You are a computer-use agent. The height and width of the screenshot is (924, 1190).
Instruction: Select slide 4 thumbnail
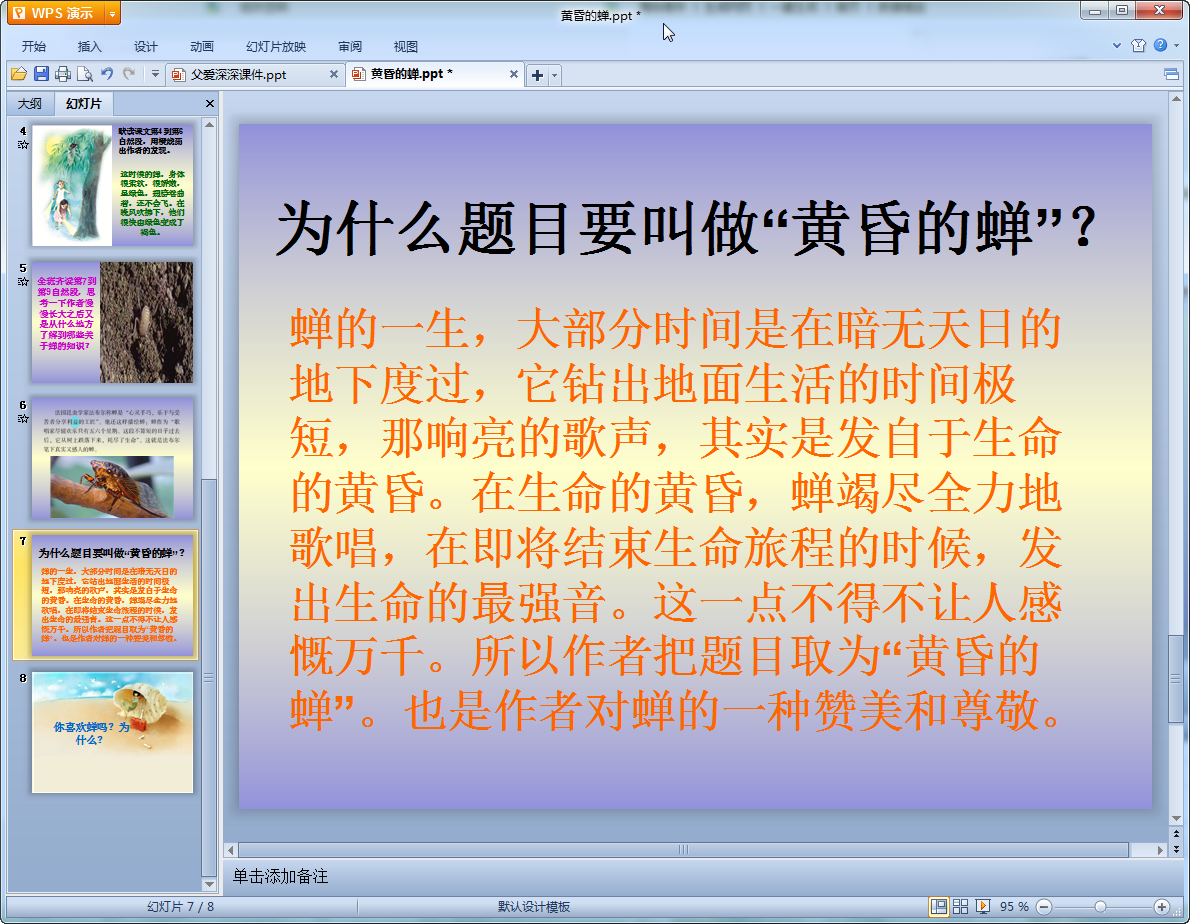tap(113, 185)
